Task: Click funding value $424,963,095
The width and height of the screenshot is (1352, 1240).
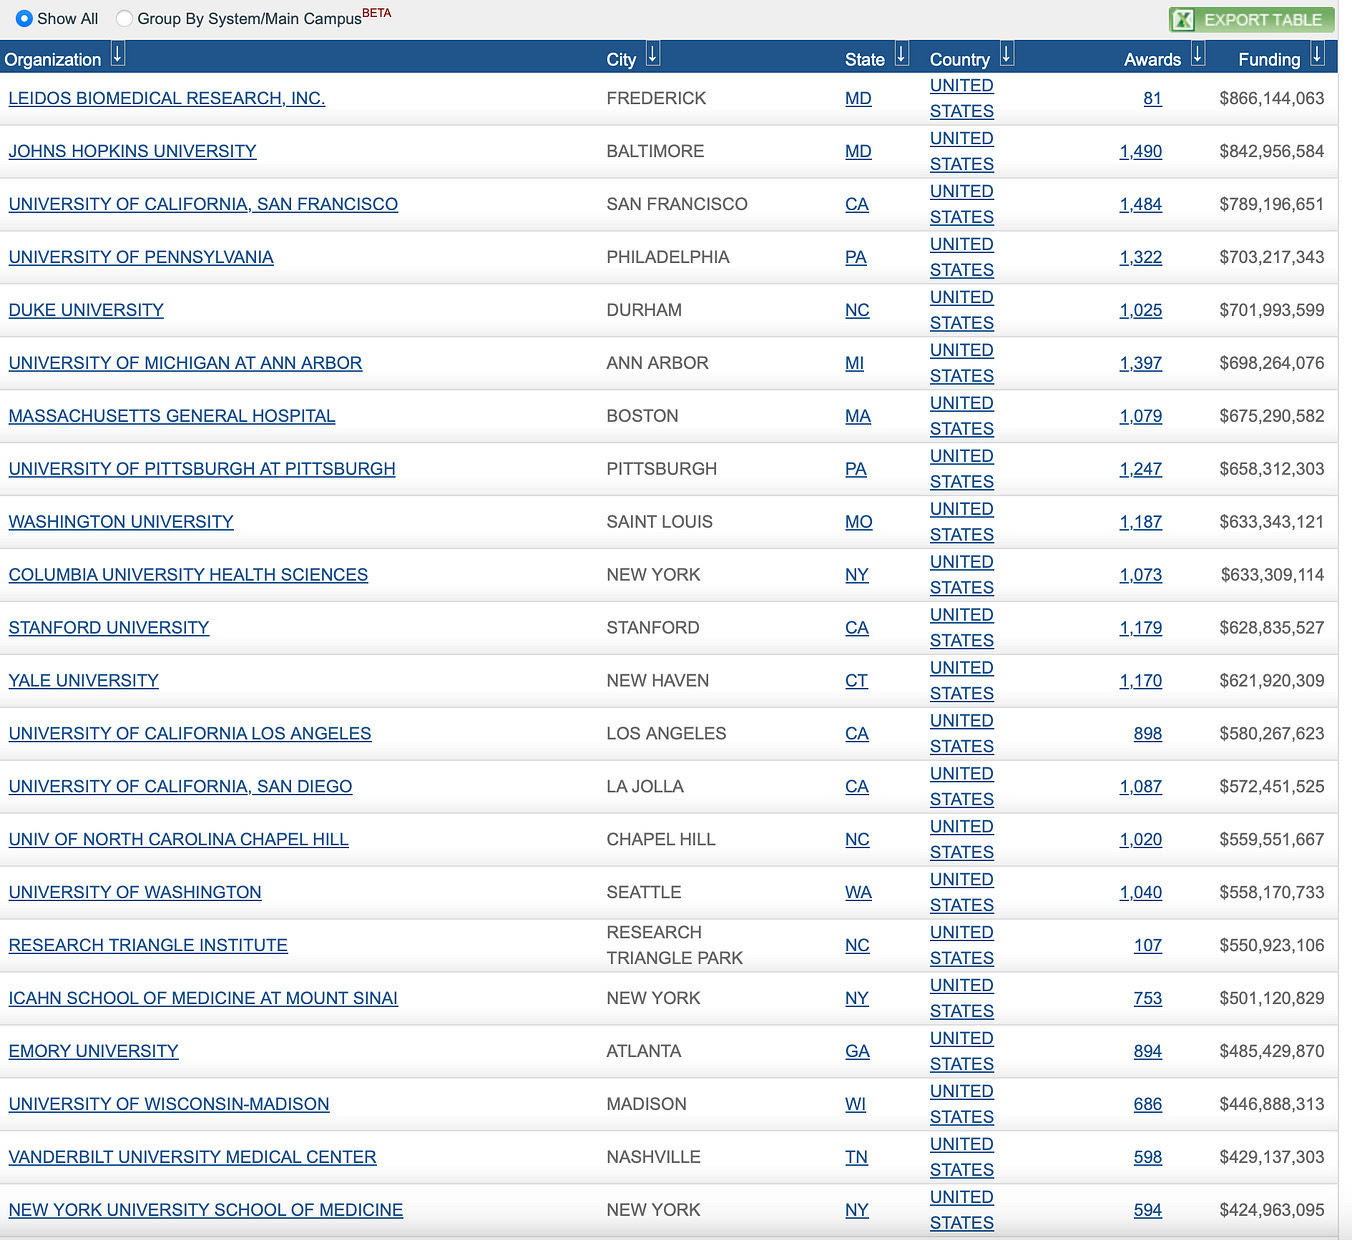Action: [1272, 1211]
